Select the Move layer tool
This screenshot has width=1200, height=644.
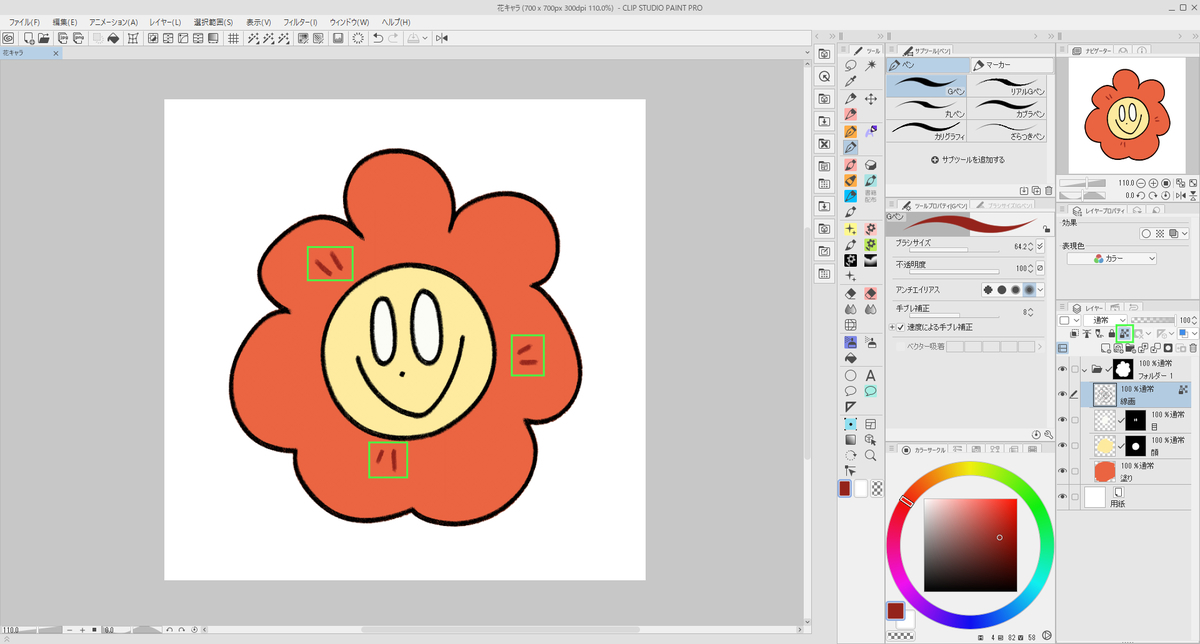[871, 98]
